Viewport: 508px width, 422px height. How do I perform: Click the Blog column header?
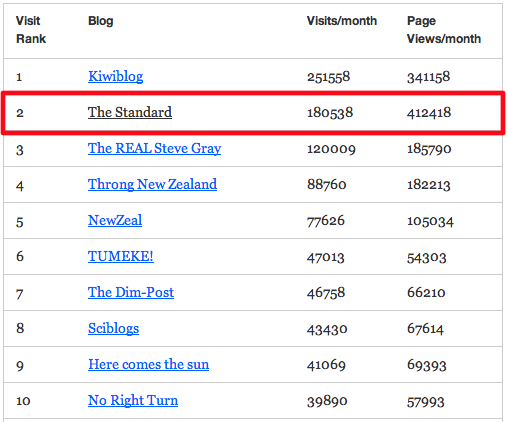tap(101, 21)
